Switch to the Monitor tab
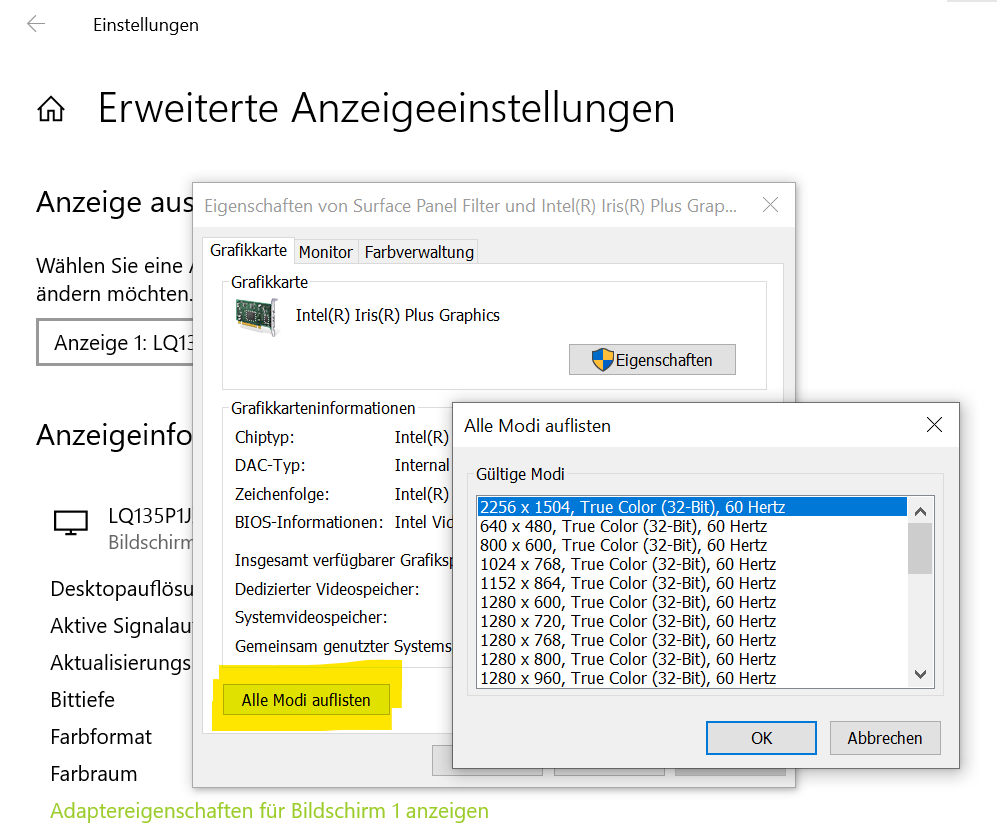997x840 pixels. click(326, 252)
